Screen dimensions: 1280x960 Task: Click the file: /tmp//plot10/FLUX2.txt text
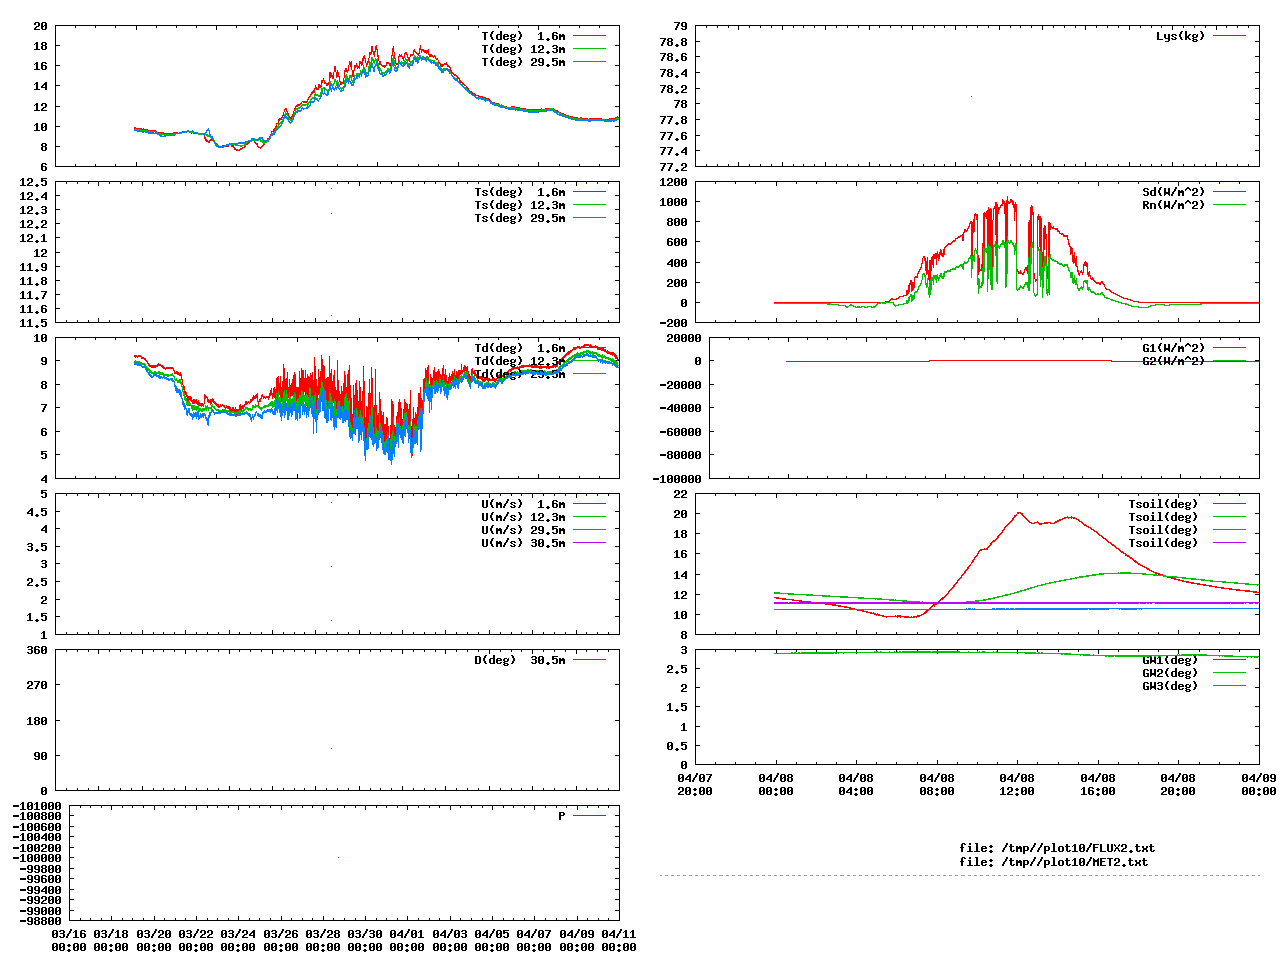click(x=1057, y=848)
